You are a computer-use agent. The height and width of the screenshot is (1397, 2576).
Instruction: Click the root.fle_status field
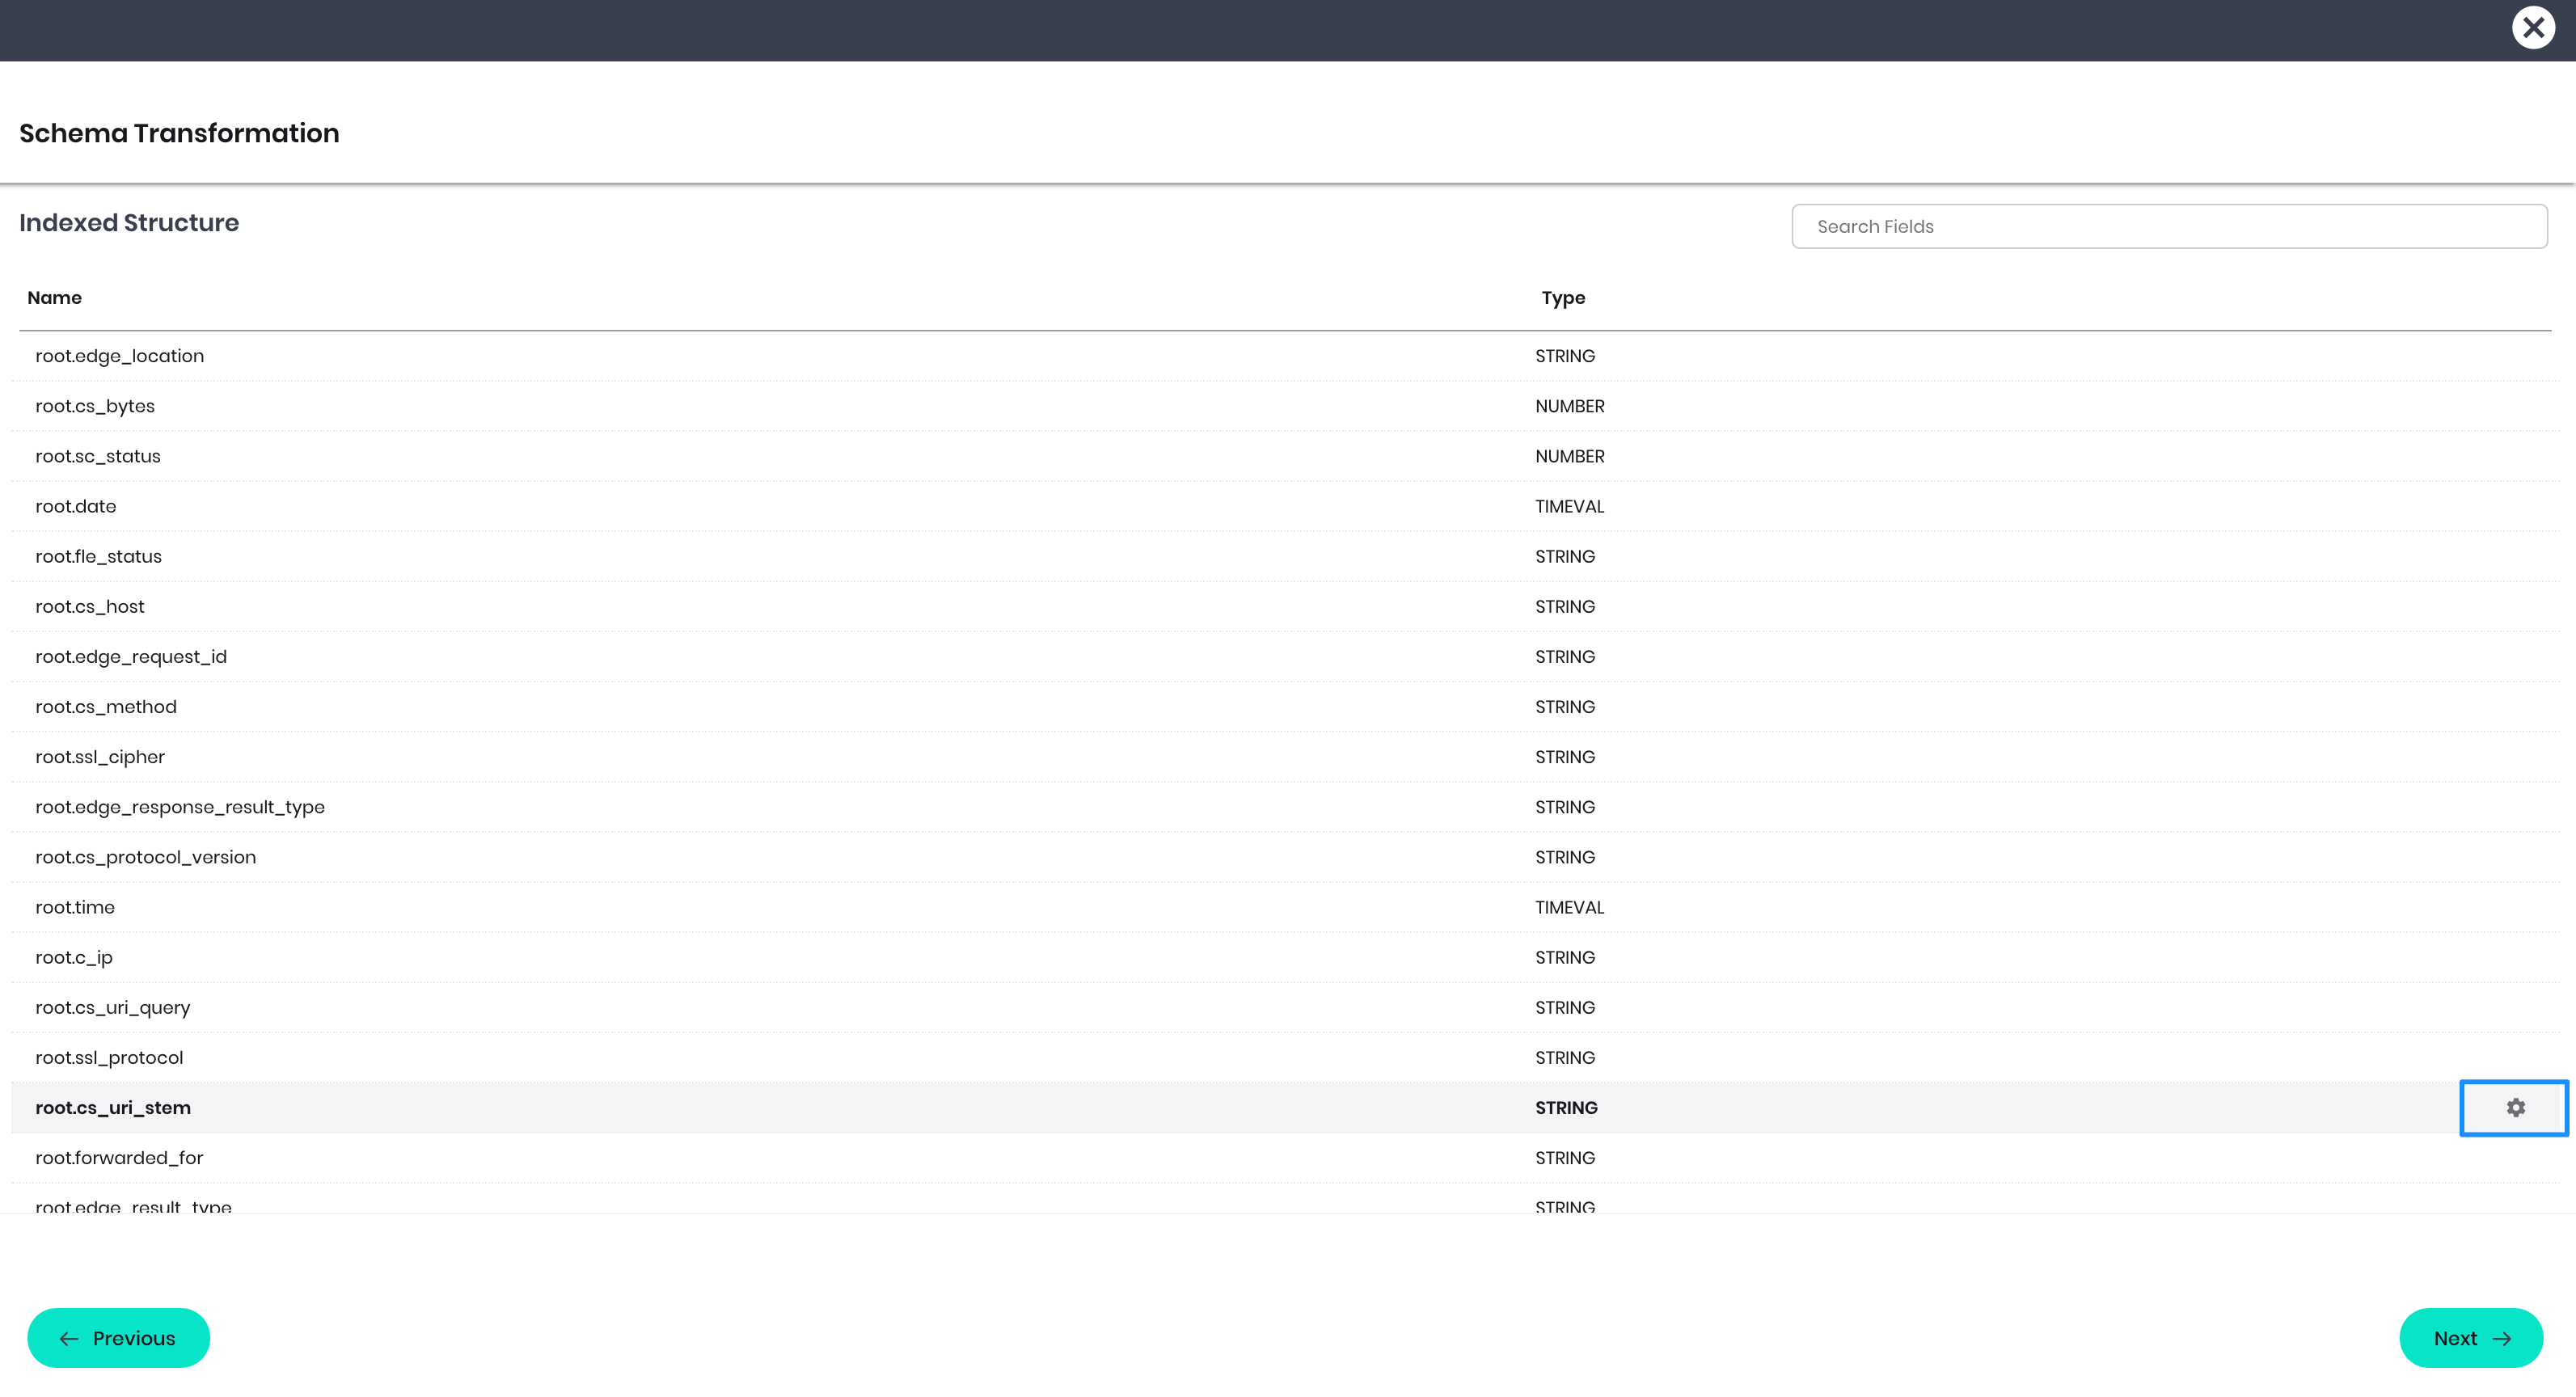98,556
